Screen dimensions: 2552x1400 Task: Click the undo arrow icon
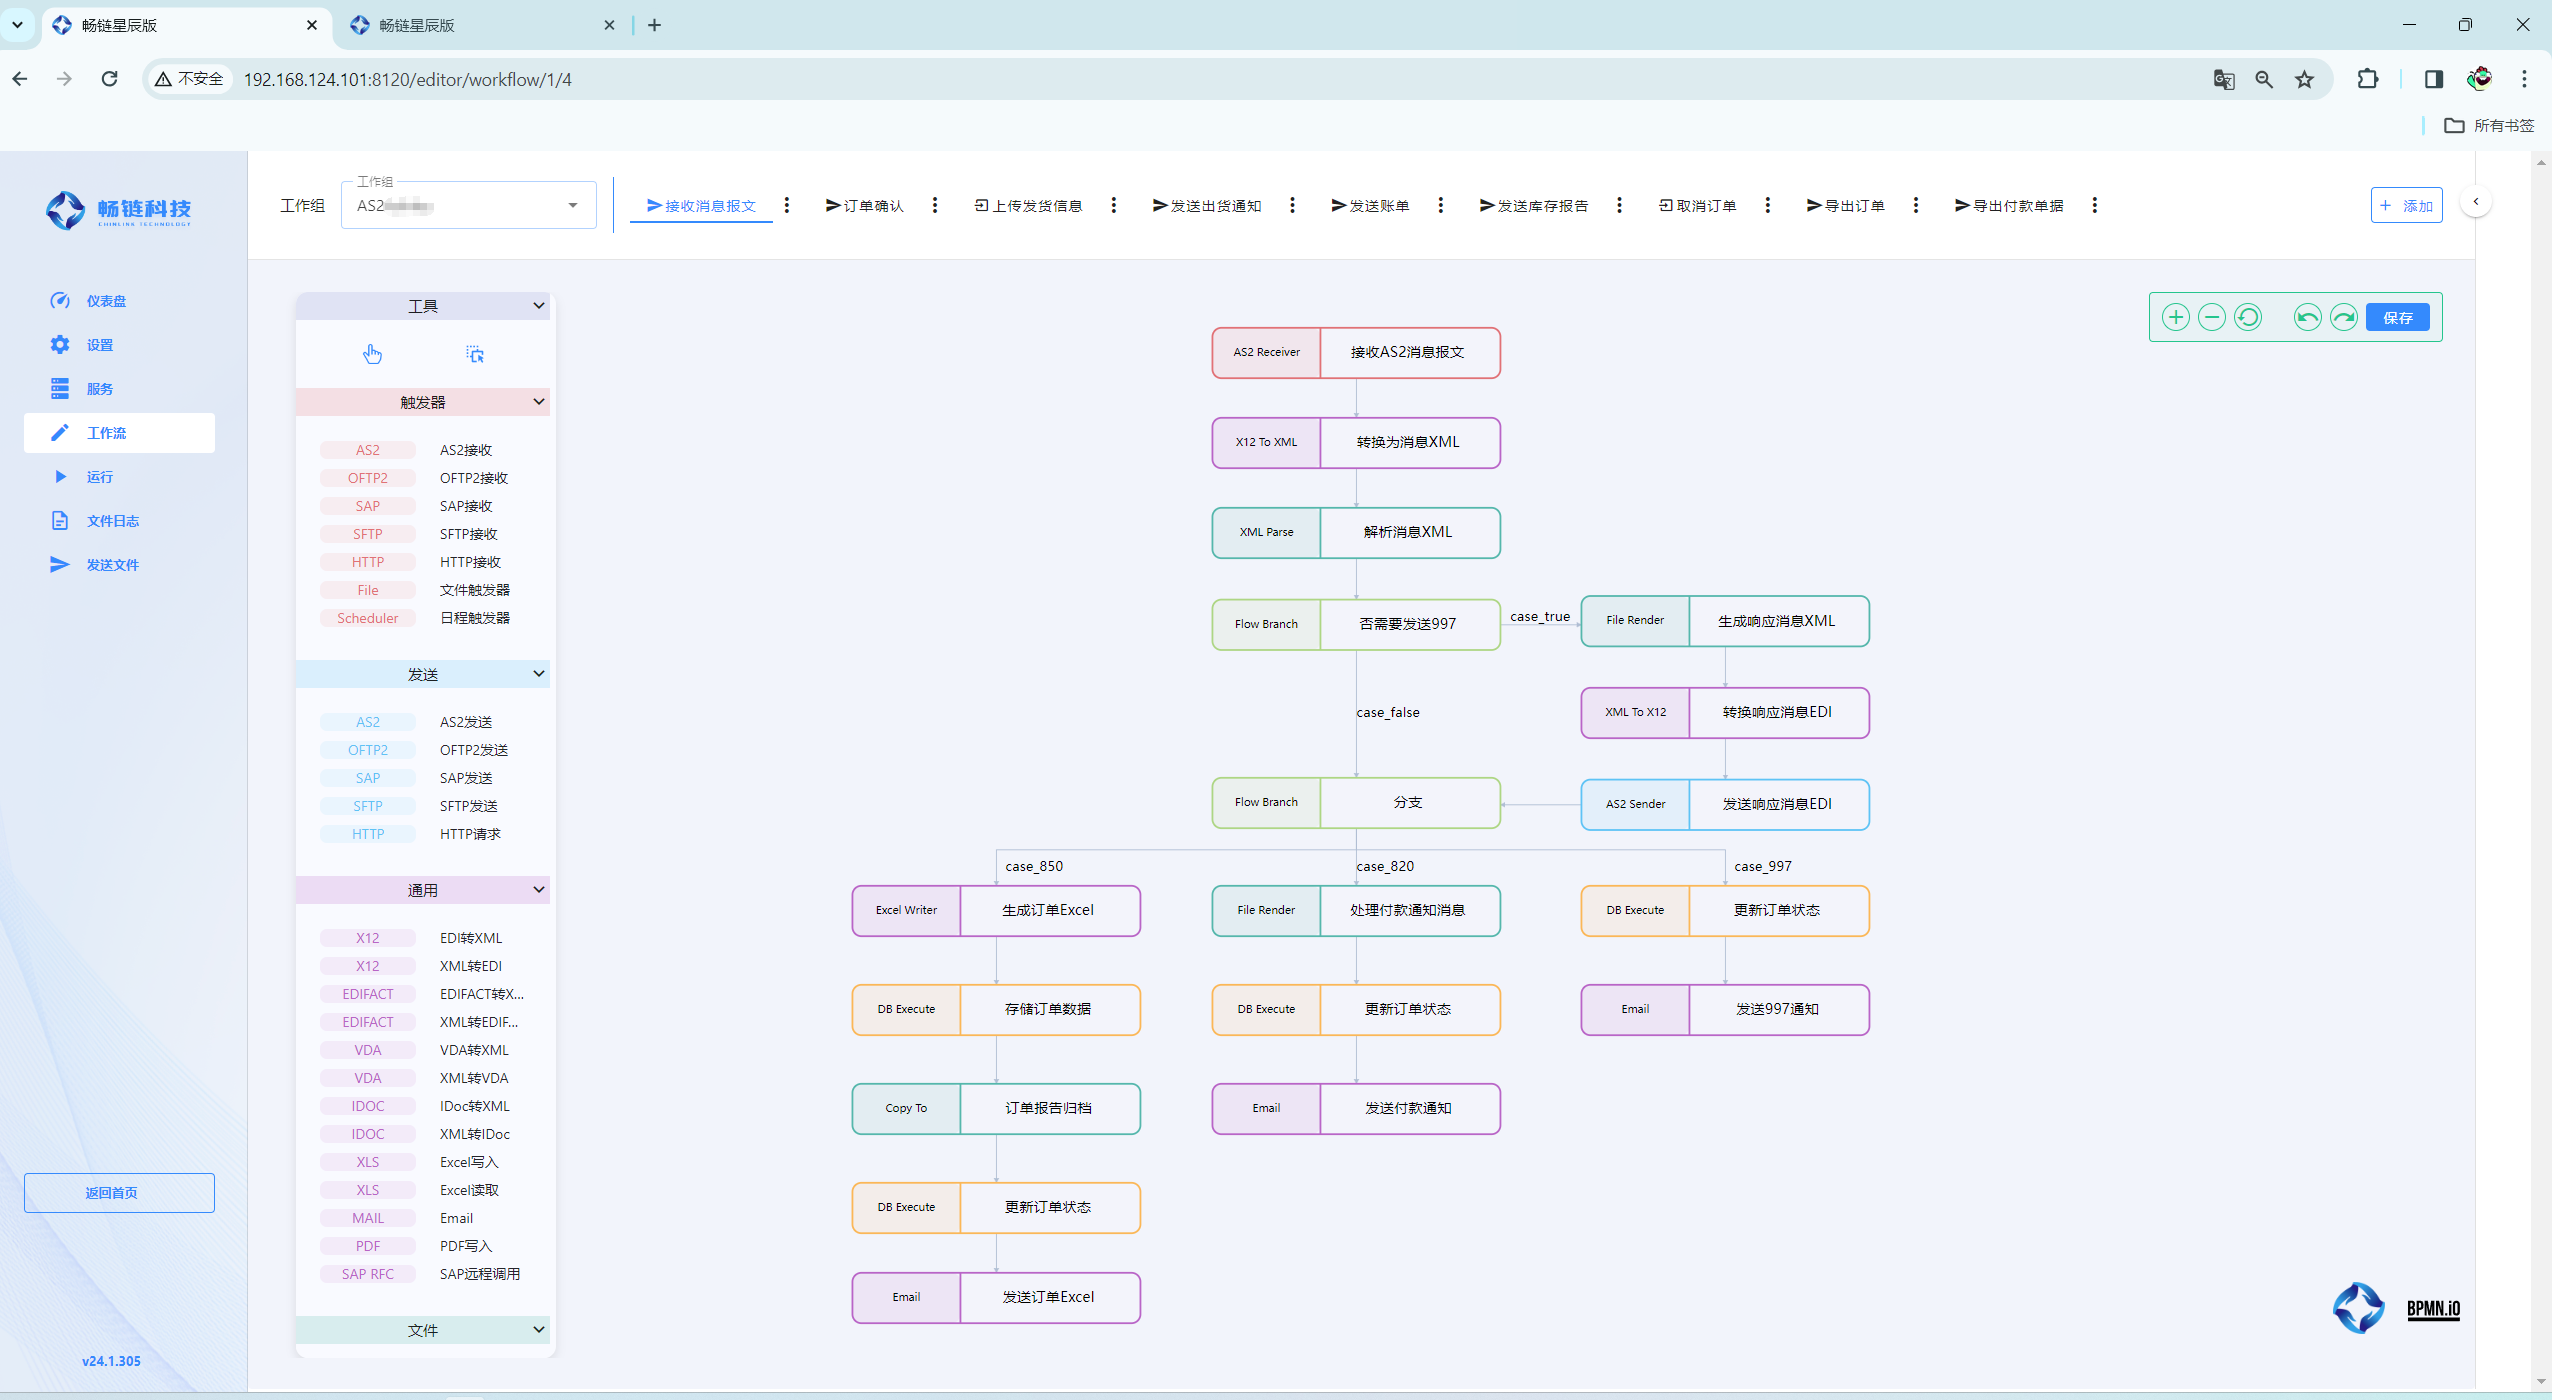(x=2307, y=318)
